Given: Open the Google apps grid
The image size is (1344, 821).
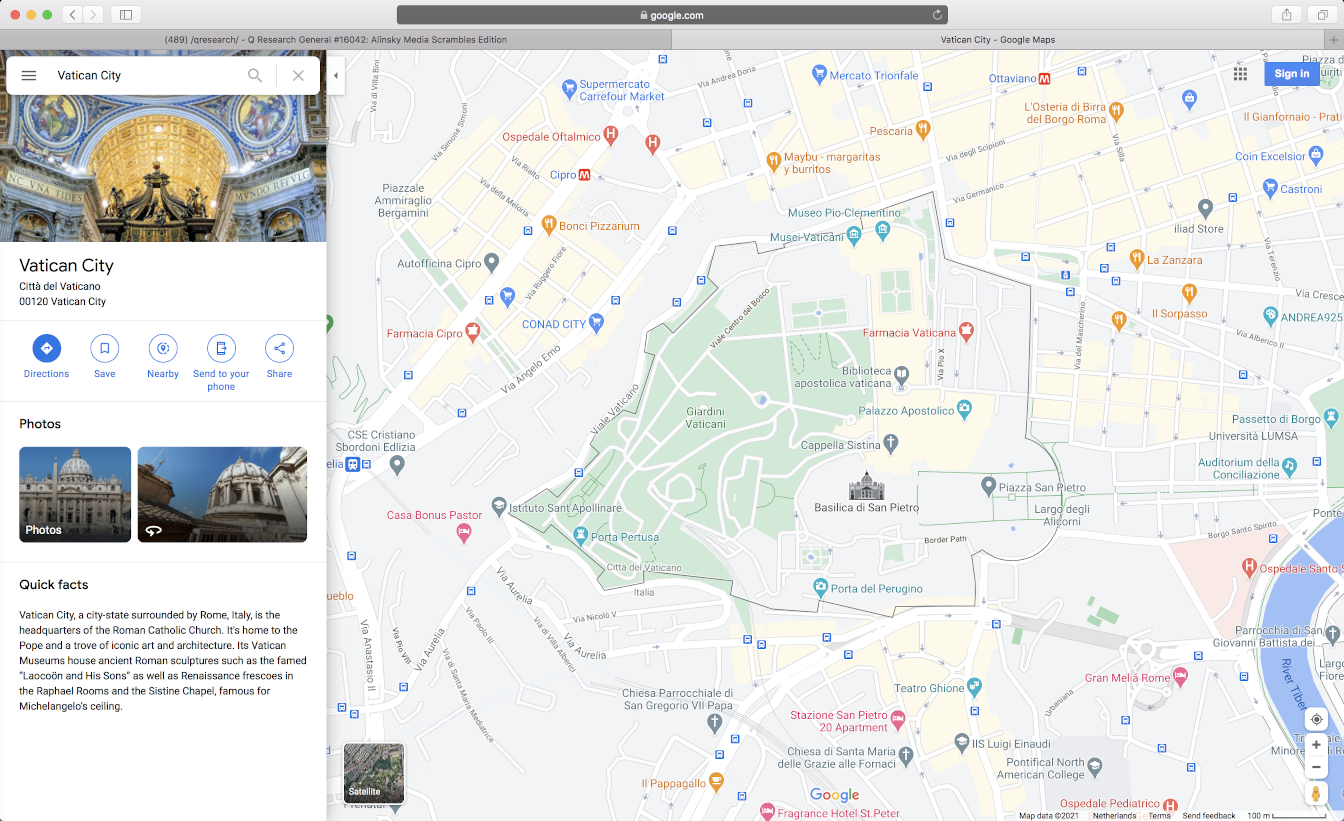Looking at the screenshot, I should pyautogui.click(x=1240, y=73).
